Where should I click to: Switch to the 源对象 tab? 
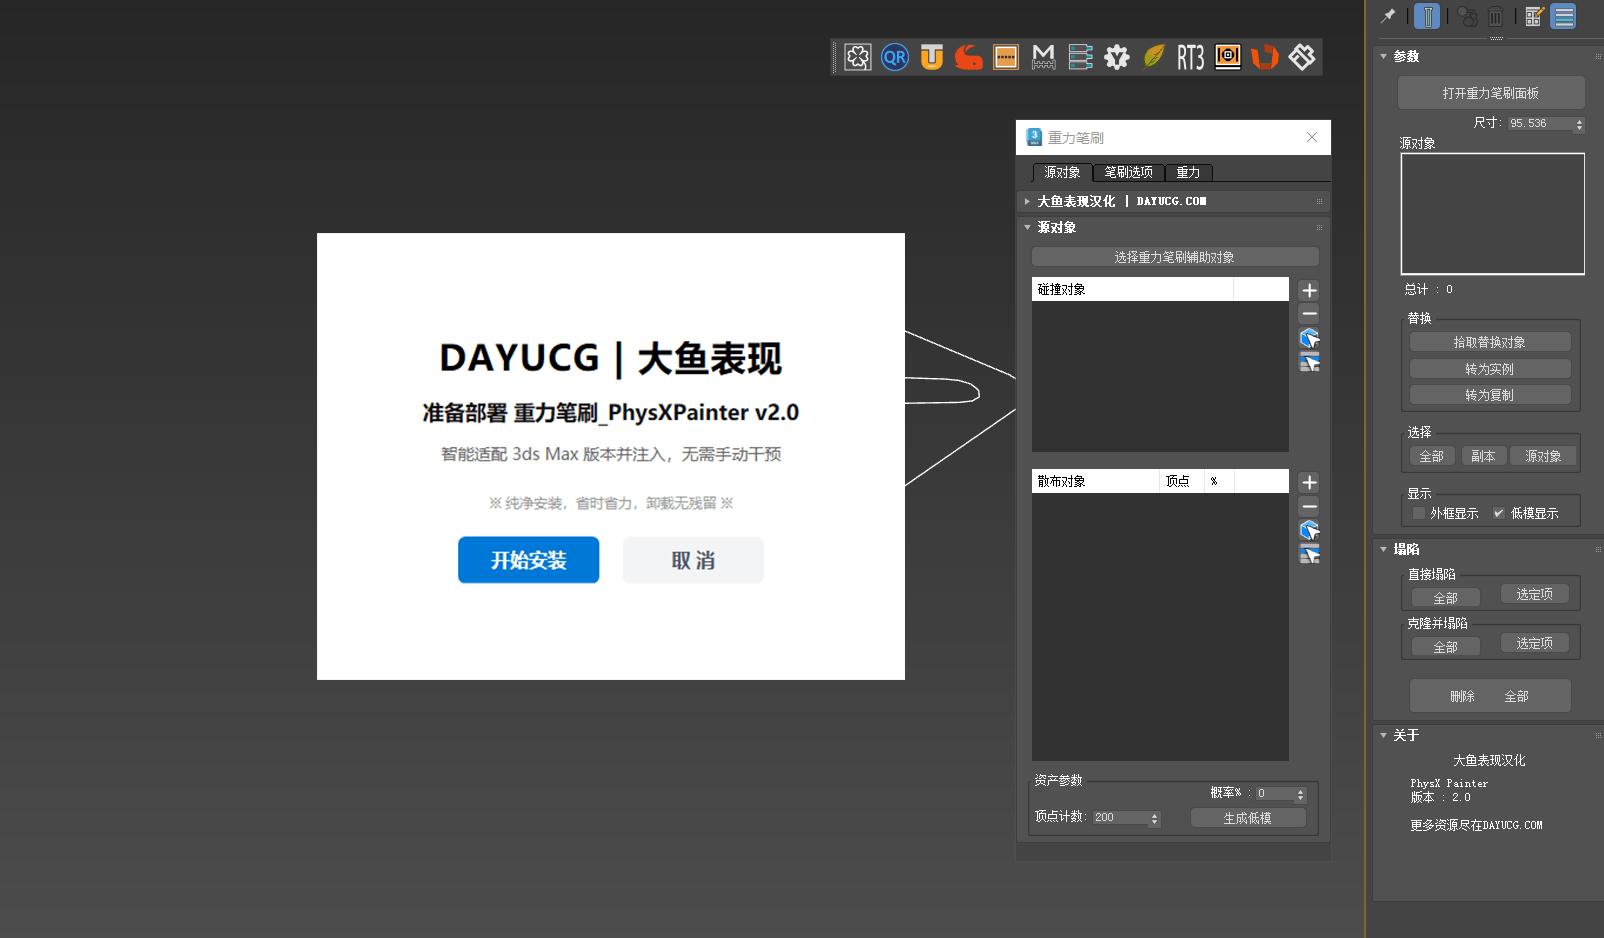point(1062,172)
